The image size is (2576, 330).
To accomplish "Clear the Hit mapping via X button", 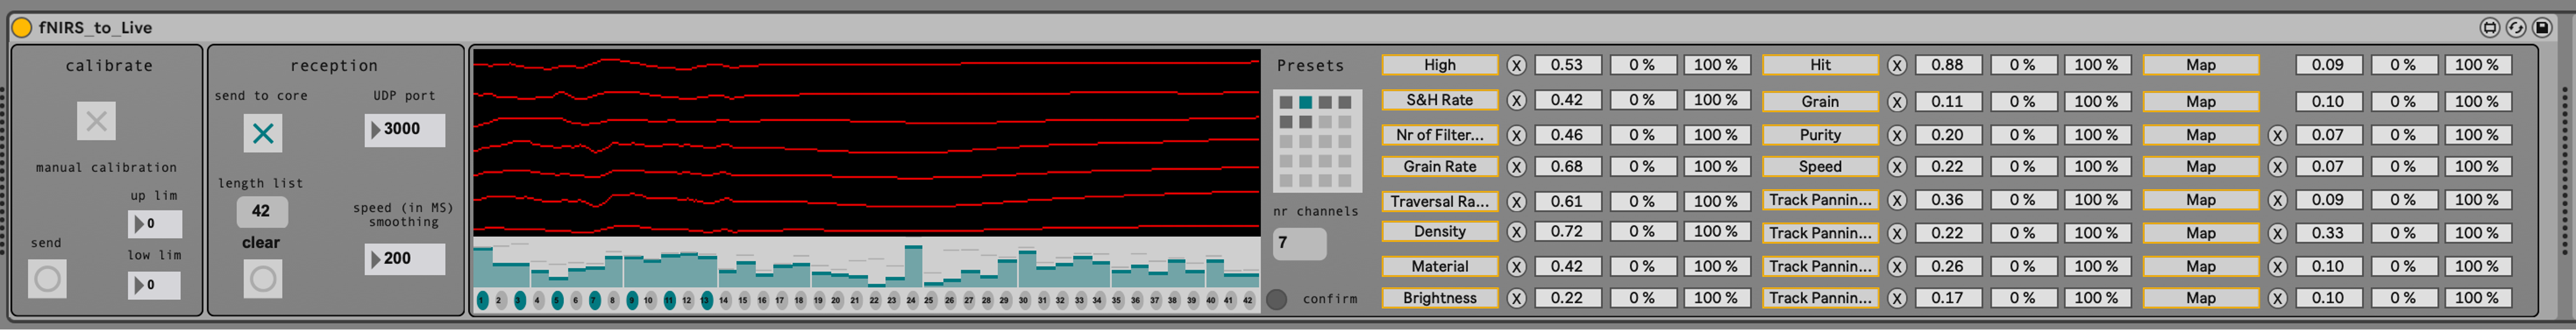I will (1896, 66).
